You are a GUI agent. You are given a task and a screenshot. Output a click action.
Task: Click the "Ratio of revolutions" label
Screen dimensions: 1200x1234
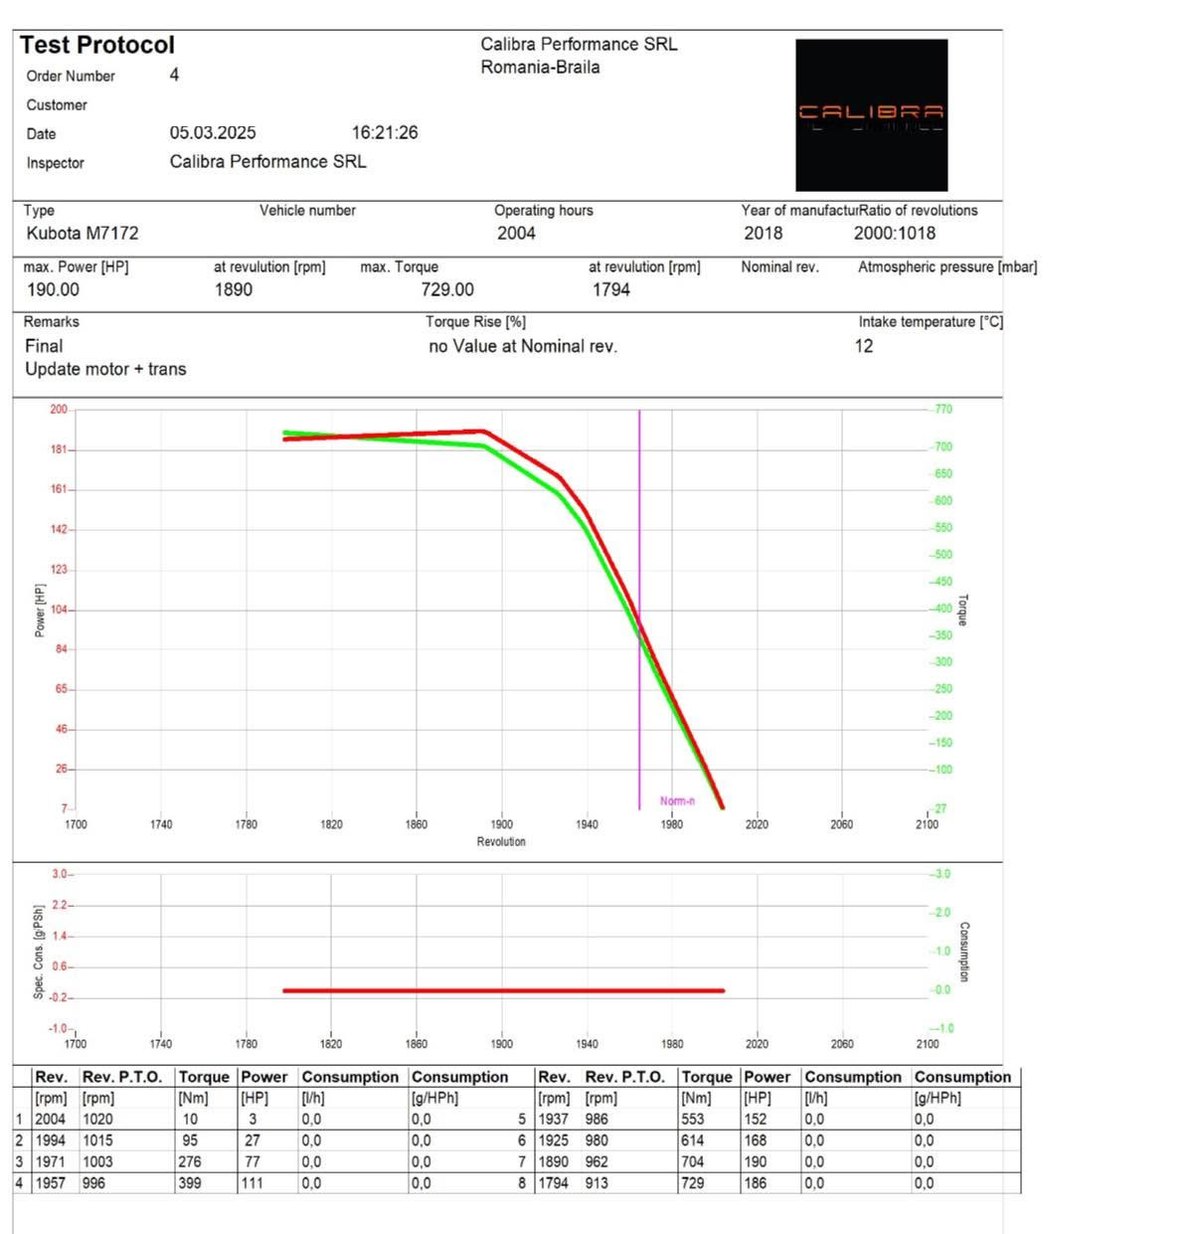[918, 210]
